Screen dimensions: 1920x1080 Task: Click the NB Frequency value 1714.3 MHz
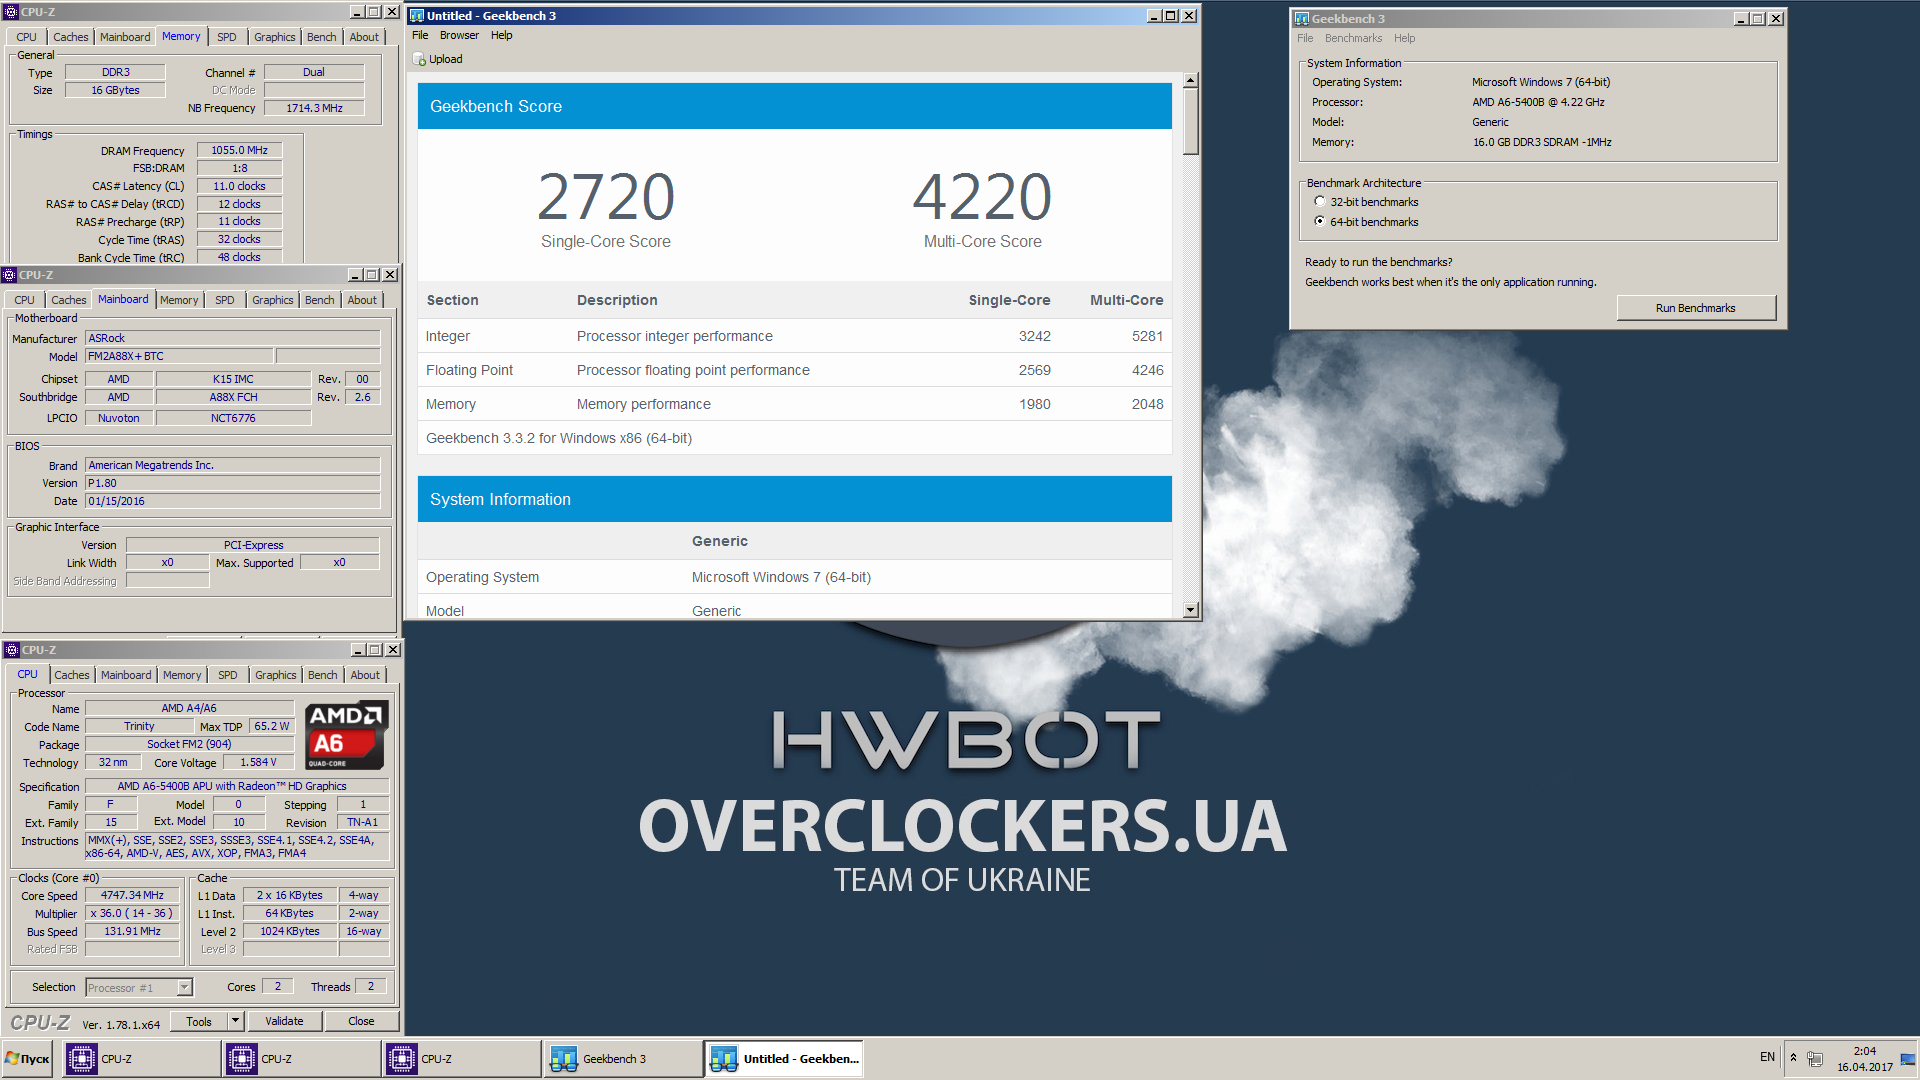coord(314,108)
